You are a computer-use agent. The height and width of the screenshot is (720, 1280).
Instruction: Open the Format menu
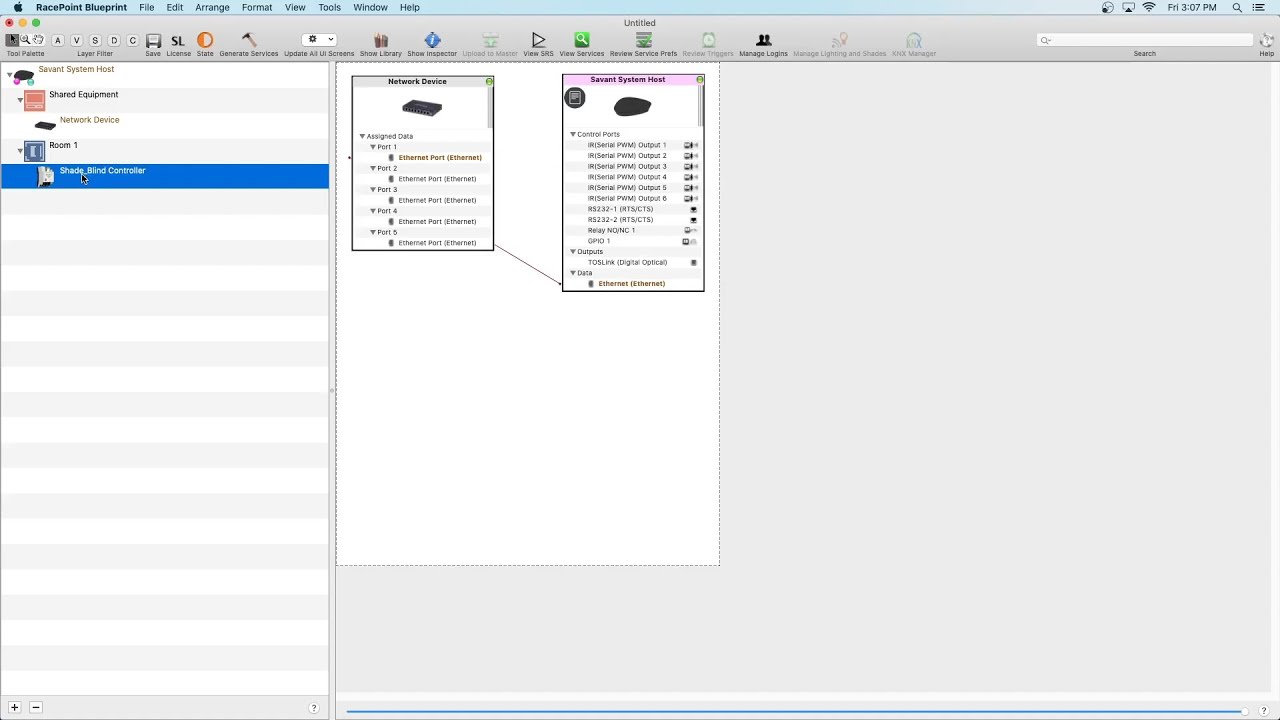257,7
